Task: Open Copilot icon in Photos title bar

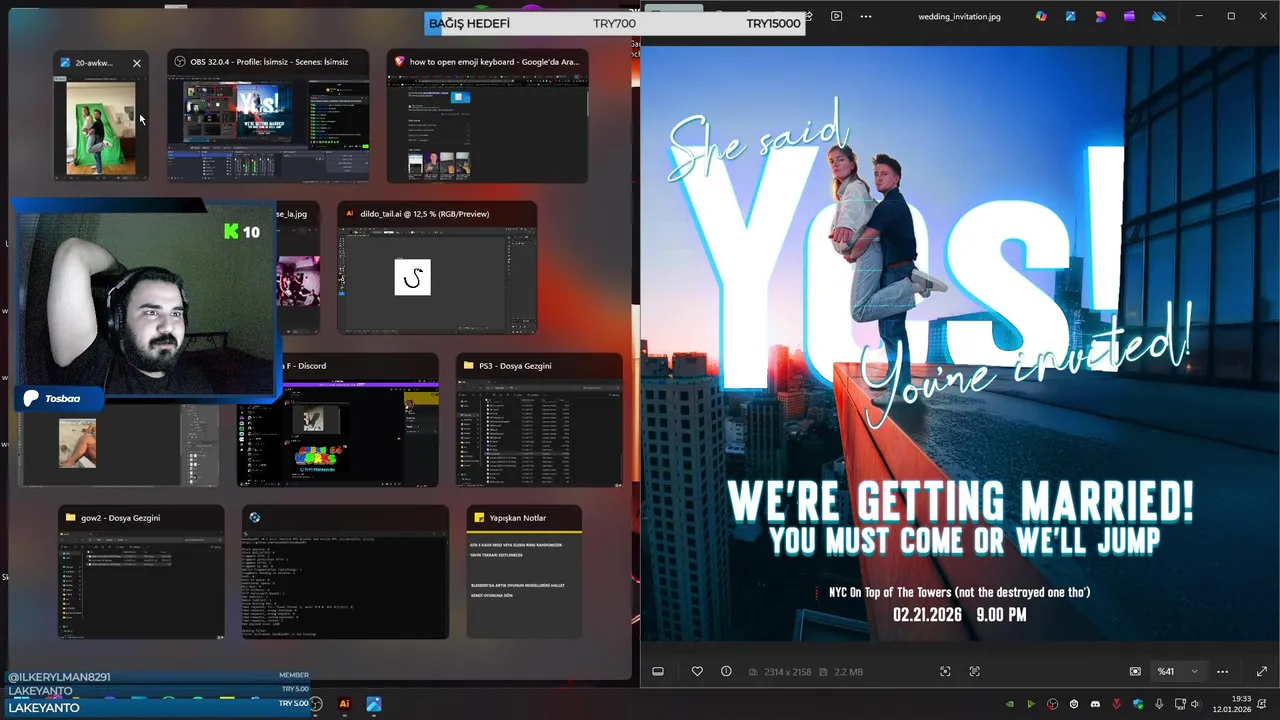Action: (1041, 16)
